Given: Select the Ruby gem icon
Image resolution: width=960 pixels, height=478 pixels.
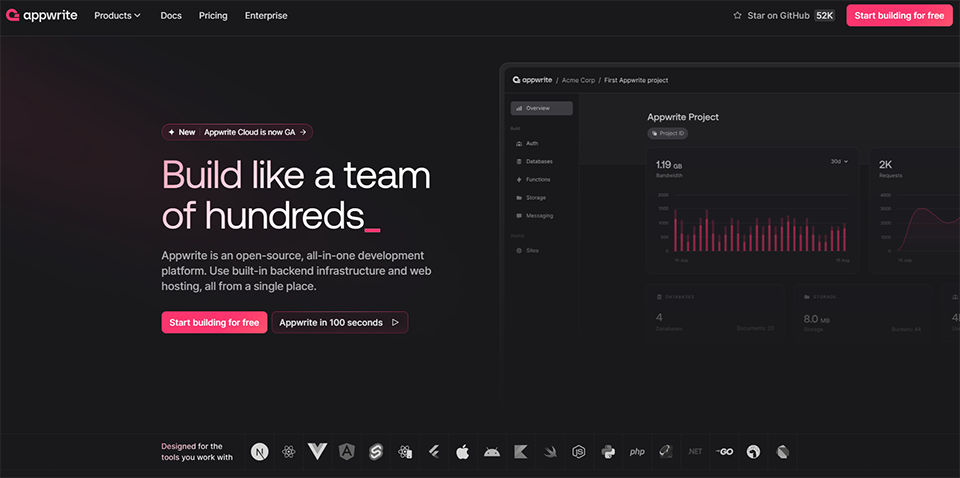Looking at the screenshot, I should click(x=666, y=452).
